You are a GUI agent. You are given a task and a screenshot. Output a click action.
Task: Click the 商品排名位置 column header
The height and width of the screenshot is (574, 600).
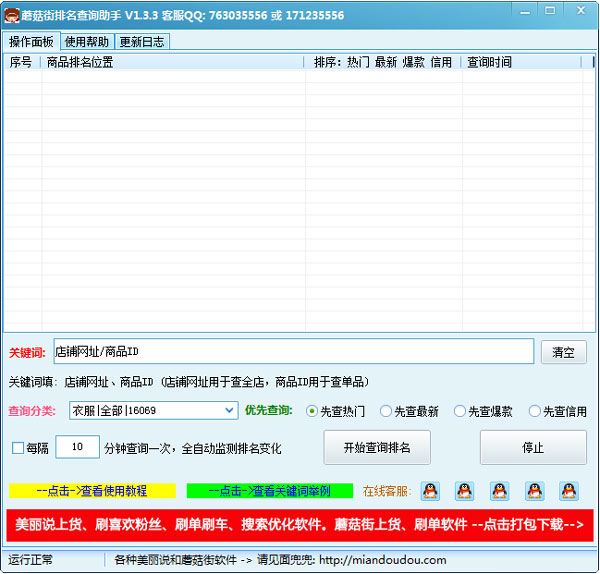pyautogui.click(x=172, y=62)
